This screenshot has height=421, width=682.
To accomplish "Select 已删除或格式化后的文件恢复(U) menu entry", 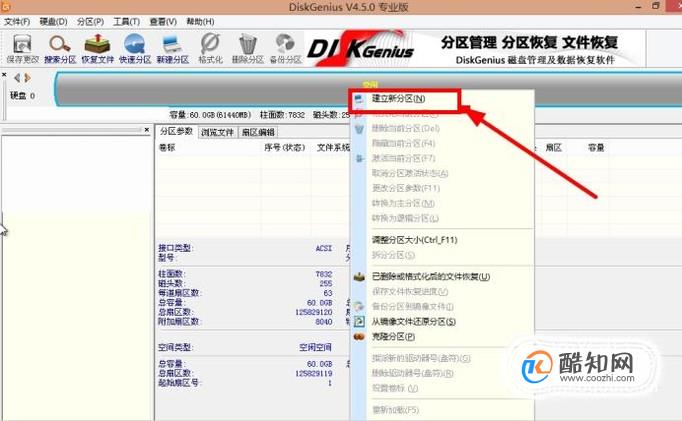I will (x=431, y=277).
